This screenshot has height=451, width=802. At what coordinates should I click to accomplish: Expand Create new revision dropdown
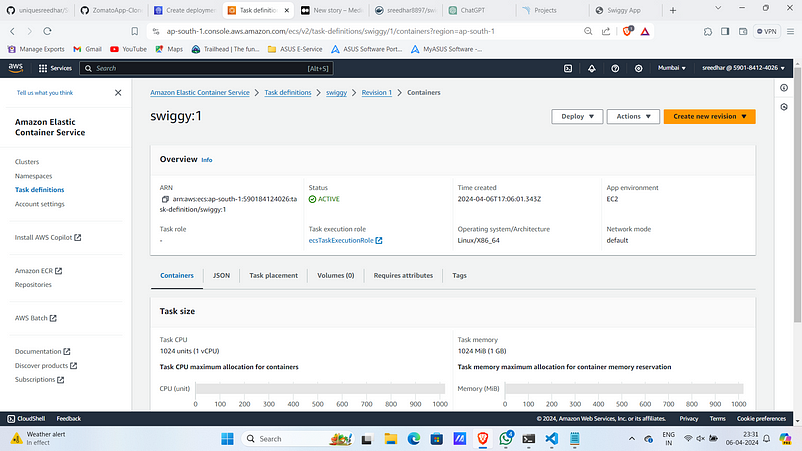click(709, 117)
